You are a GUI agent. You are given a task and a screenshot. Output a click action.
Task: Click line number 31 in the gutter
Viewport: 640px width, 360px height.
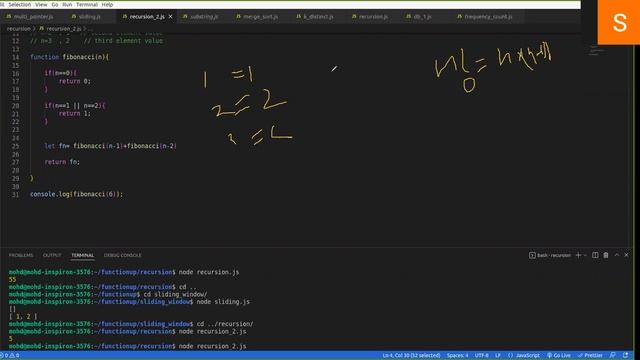[16, 194]
